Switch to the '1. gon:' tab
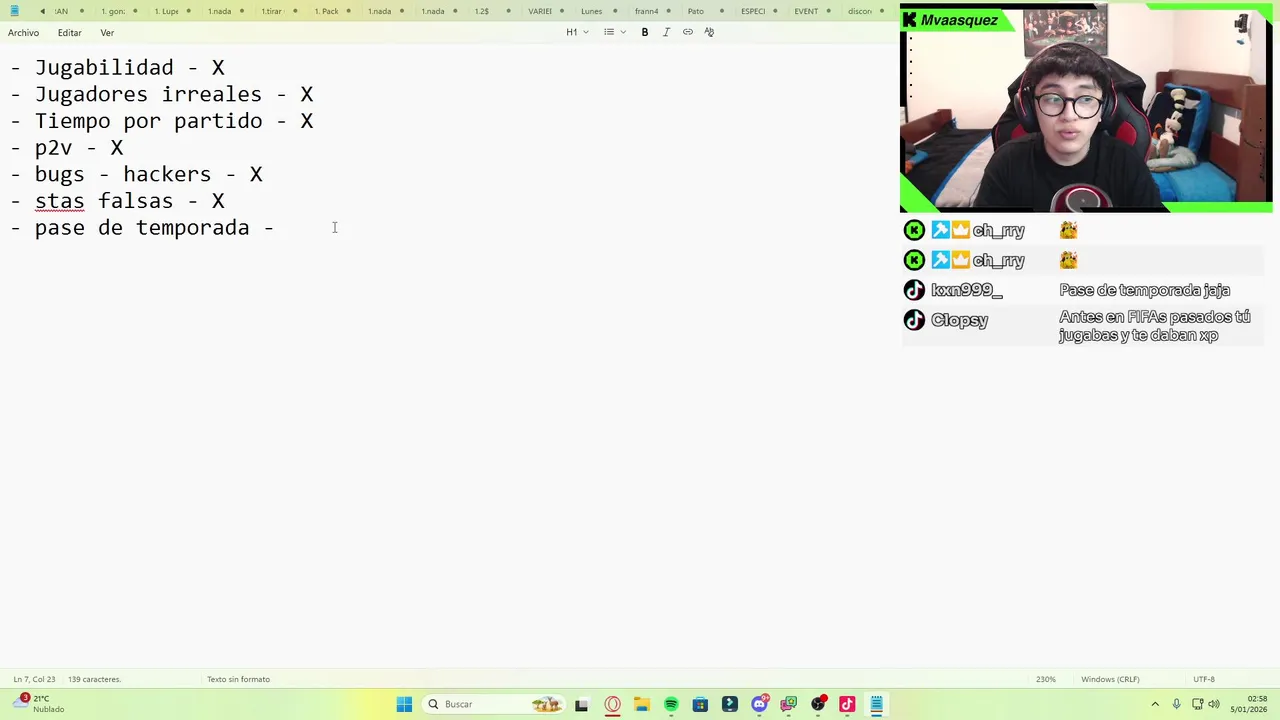Screen dimensions: 1280x720 pos(113,11)
